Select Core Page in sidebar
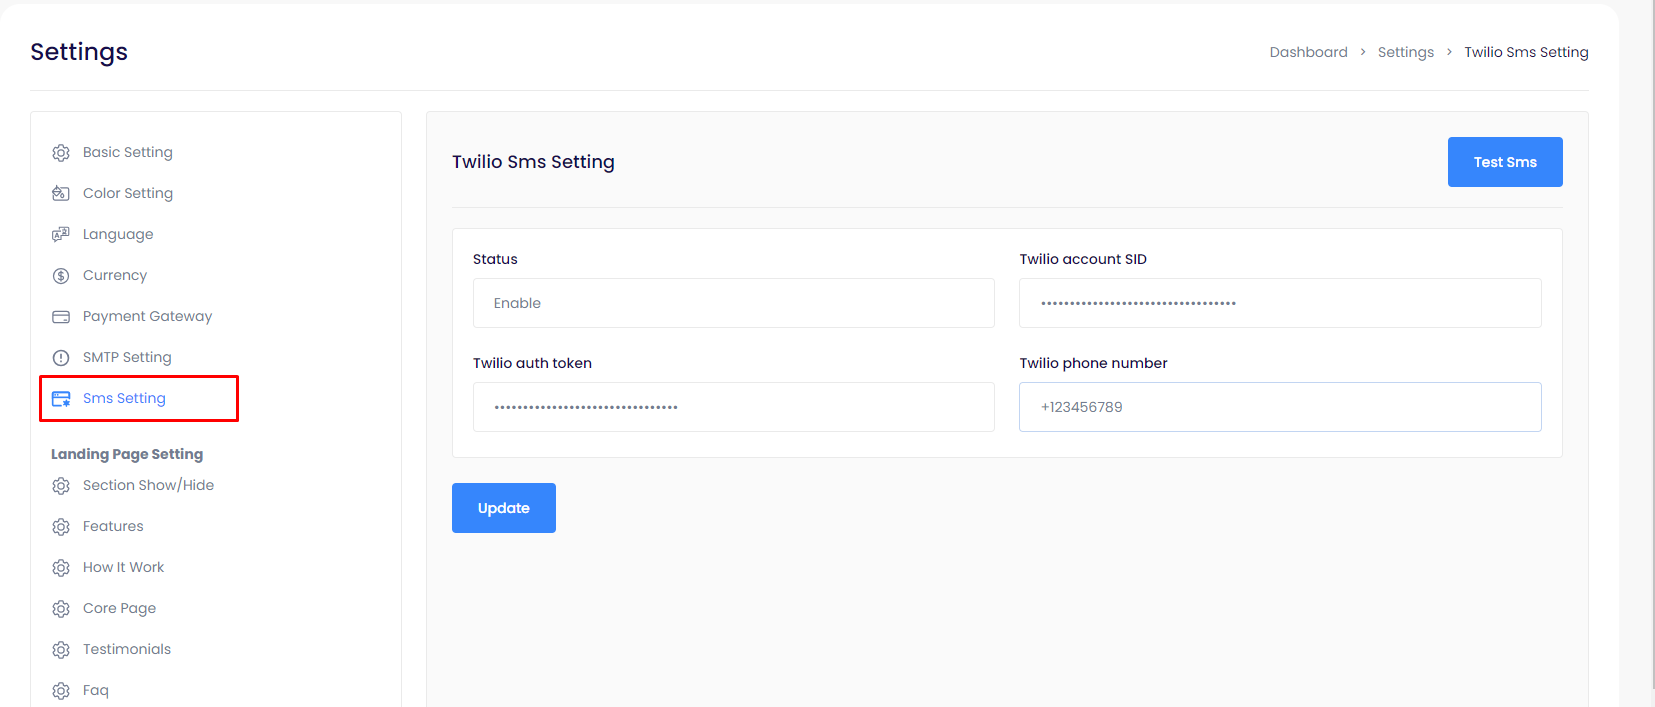This screenshot has width=1655, height=707. pyautogui.click(x=119, y=608)
